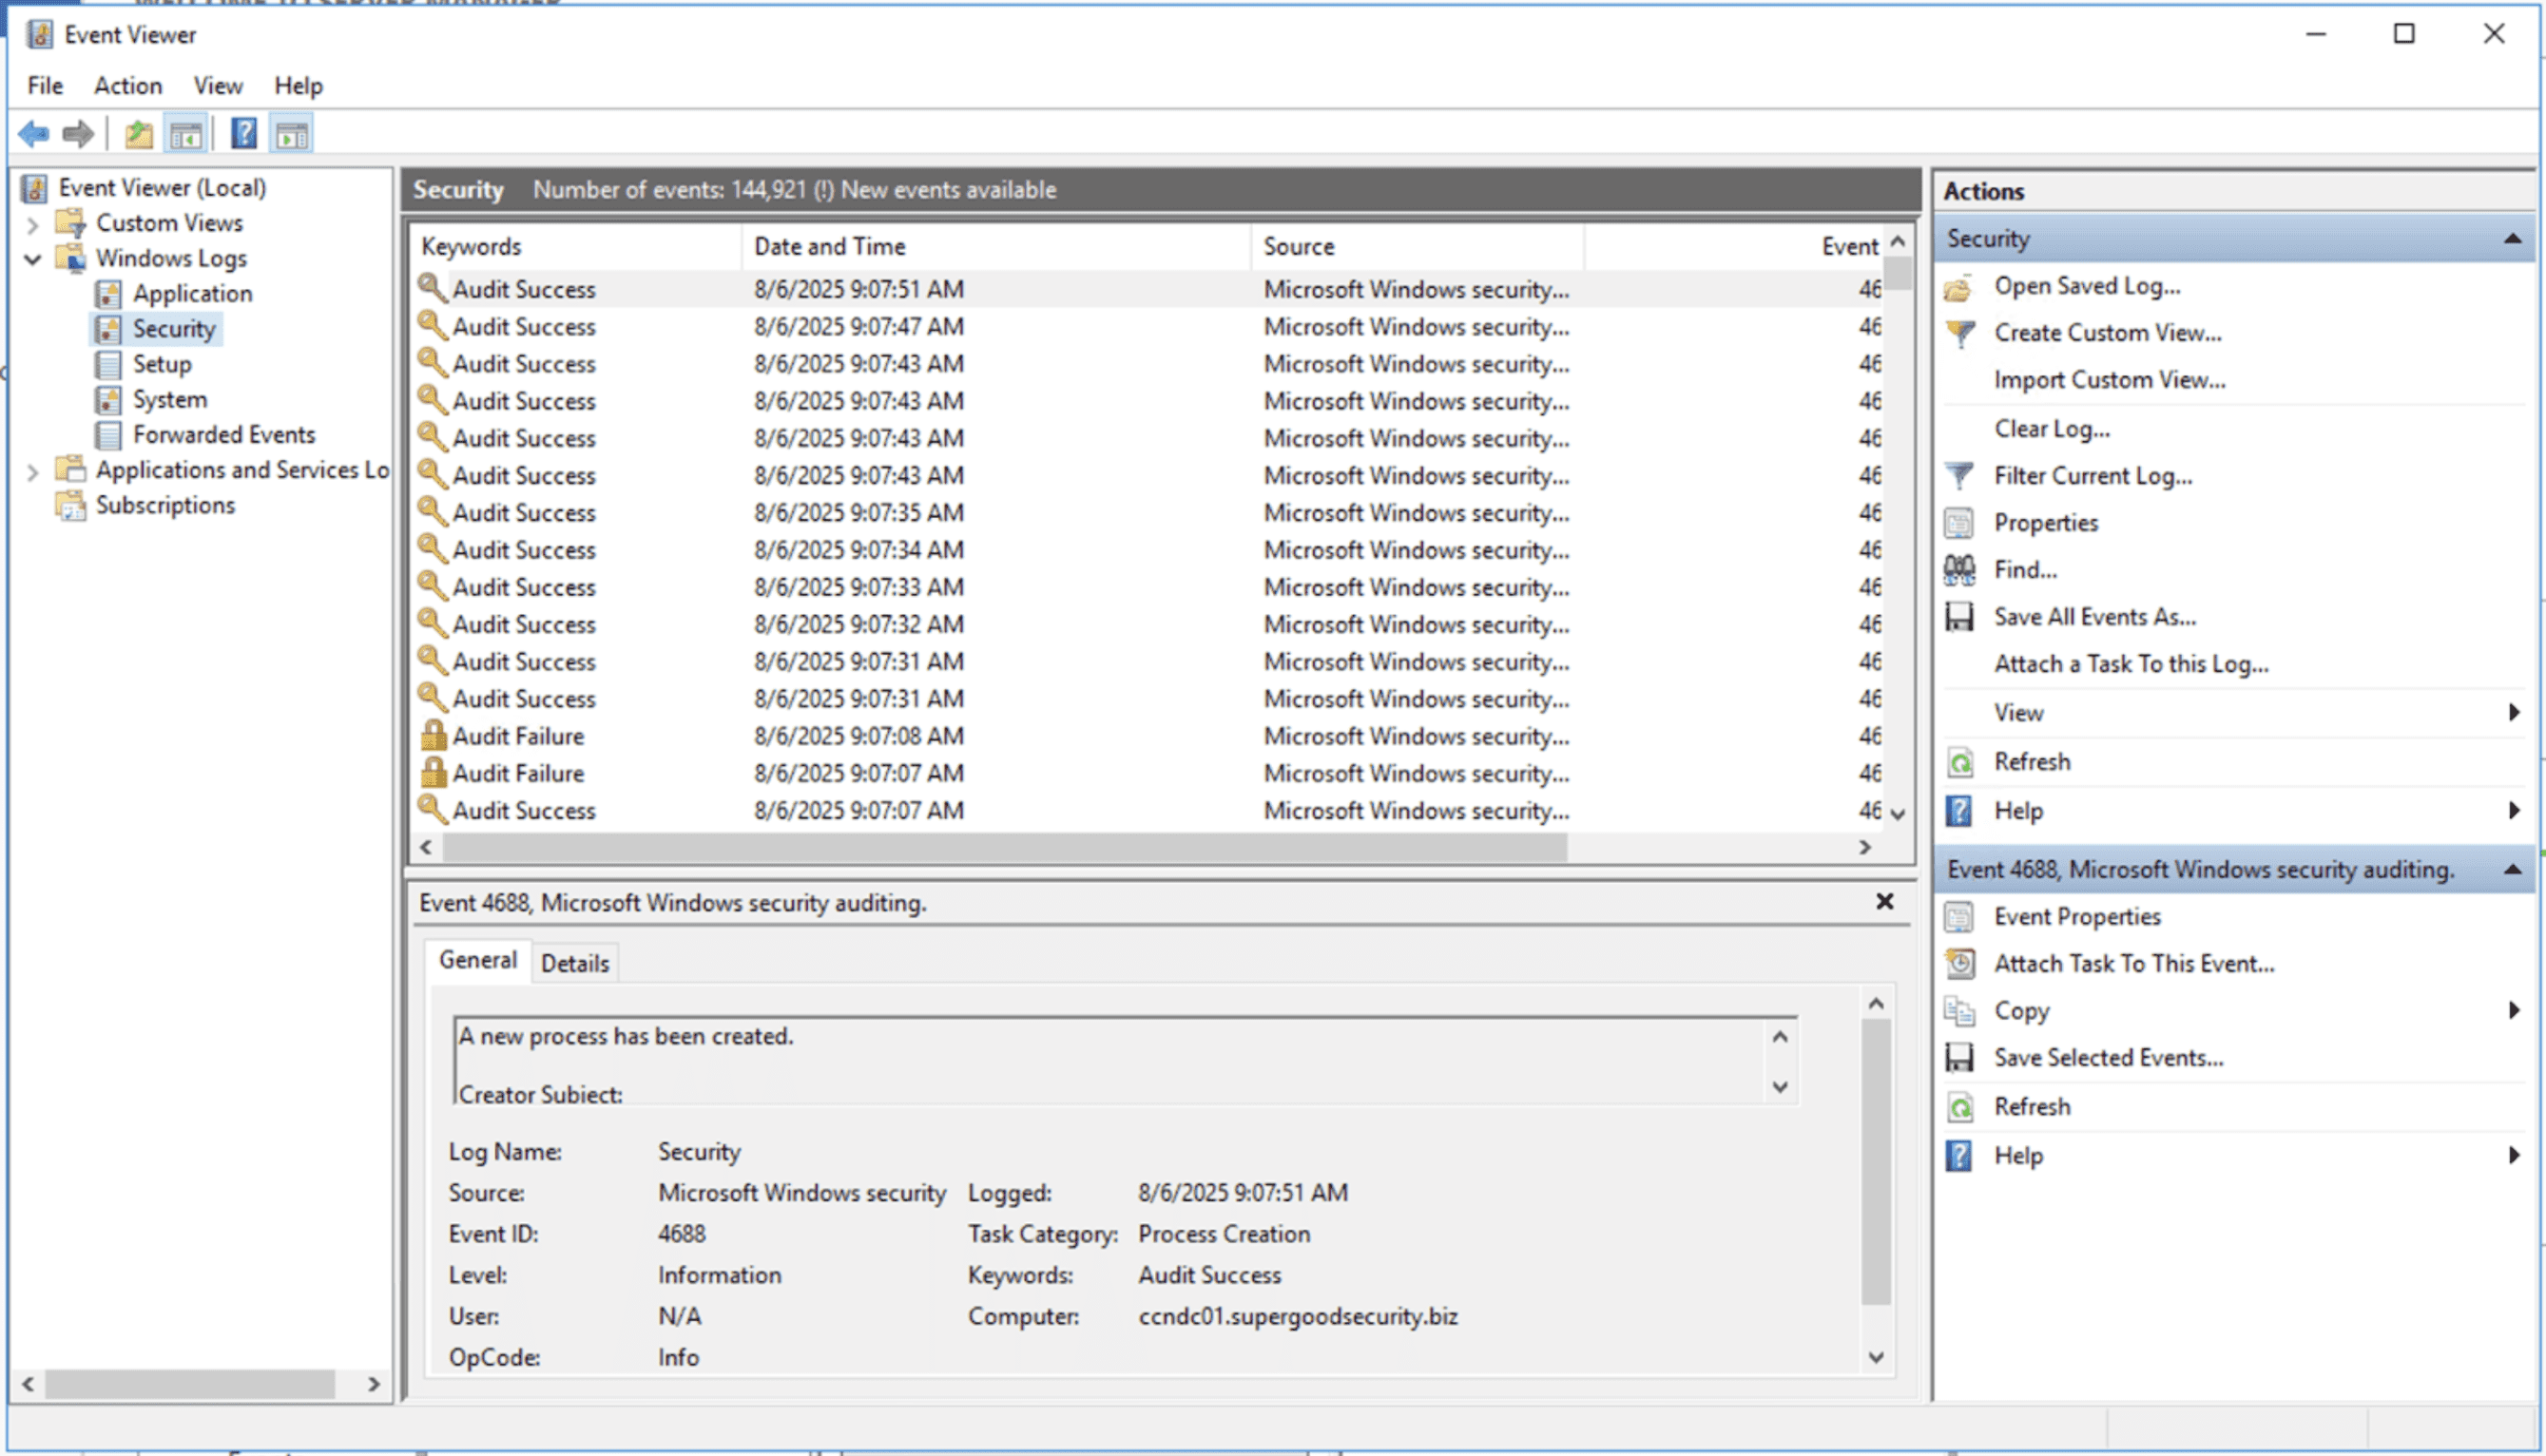Click the Forward arrow toolbar icon
Image resolution: width=2546 pixels, height=1456 pixels.
point(78,133)
